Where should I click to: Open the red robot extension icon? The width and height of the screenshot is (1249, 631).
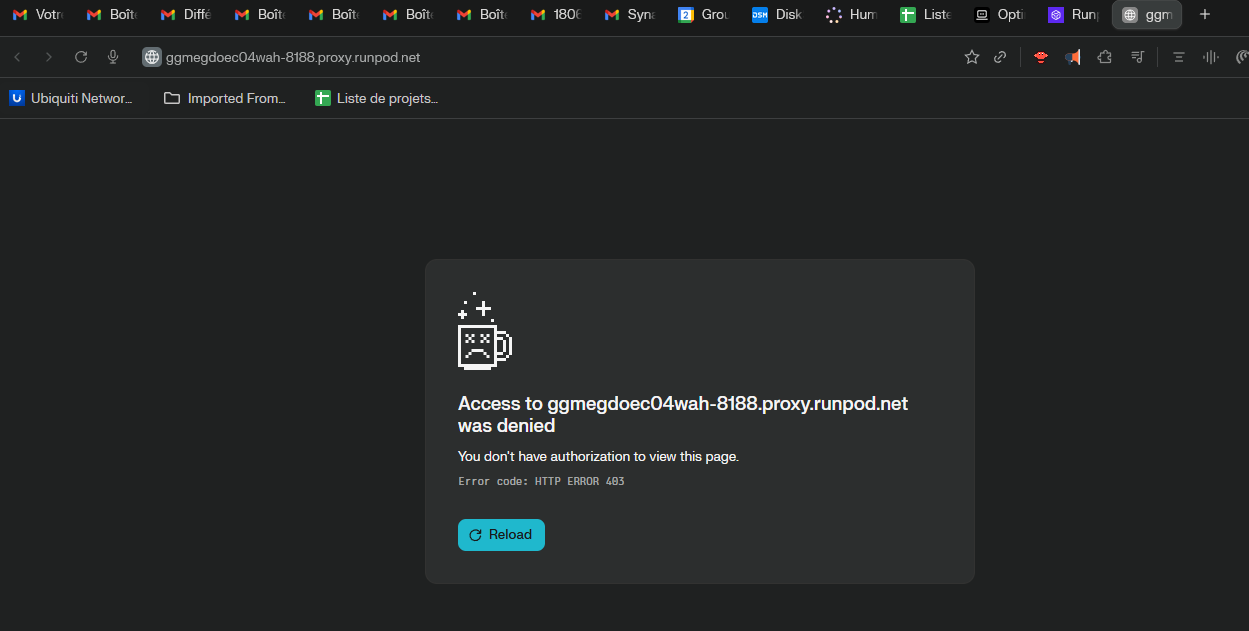[x=1041, y=57]
